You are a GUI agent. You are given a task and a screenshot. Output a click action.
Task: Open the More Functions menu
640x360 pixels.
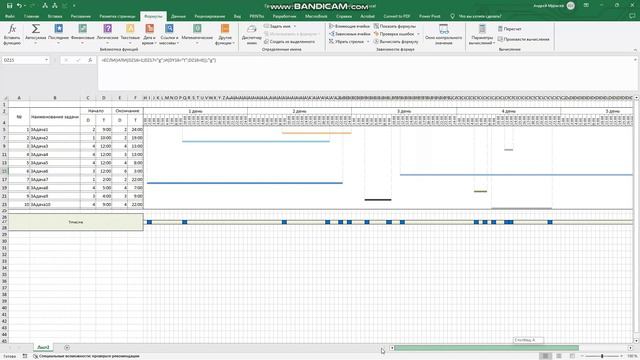(224, 35)
